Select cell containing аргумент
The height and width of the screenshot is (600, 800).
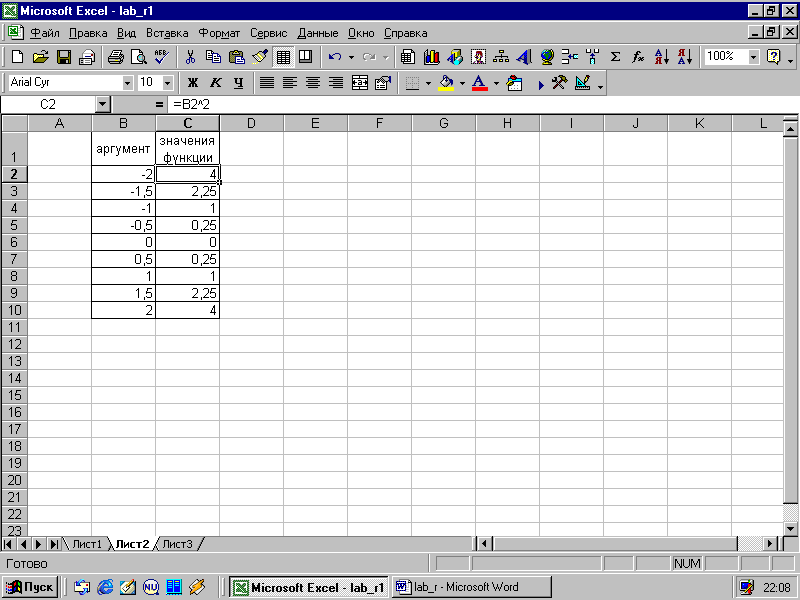pyautogui.click(x=123, y=148)
